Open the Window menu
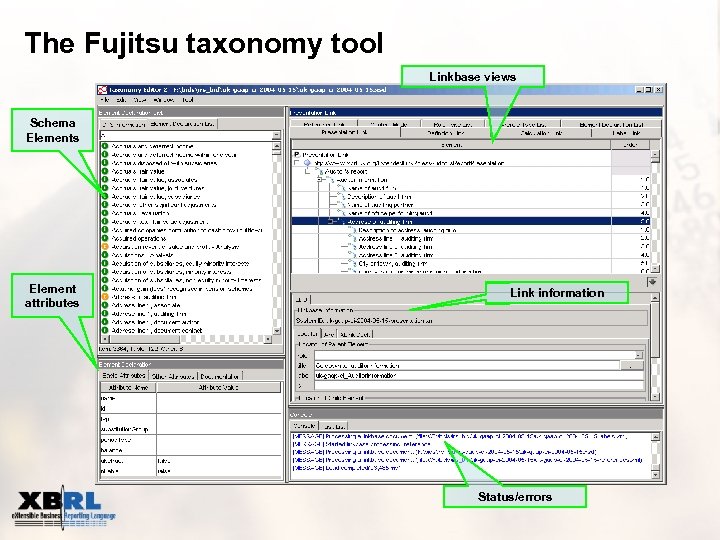This screenshot has height=540, width=720. [163, 100]
